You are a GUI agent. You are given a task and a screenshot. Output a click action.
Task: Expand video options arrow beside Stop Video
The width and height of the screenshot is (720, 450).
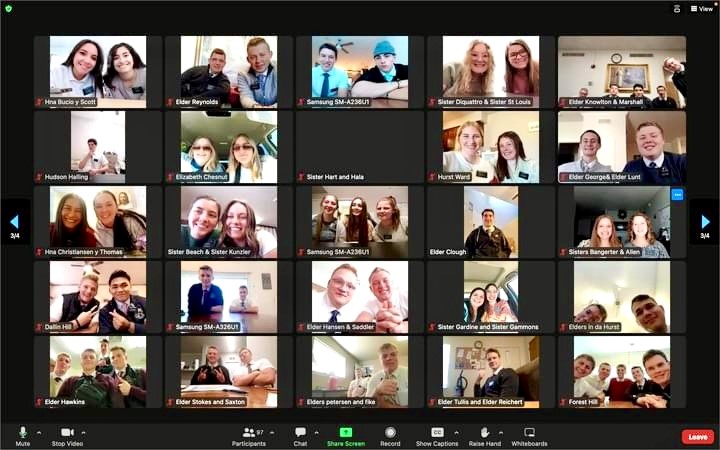tap(83, 432)
